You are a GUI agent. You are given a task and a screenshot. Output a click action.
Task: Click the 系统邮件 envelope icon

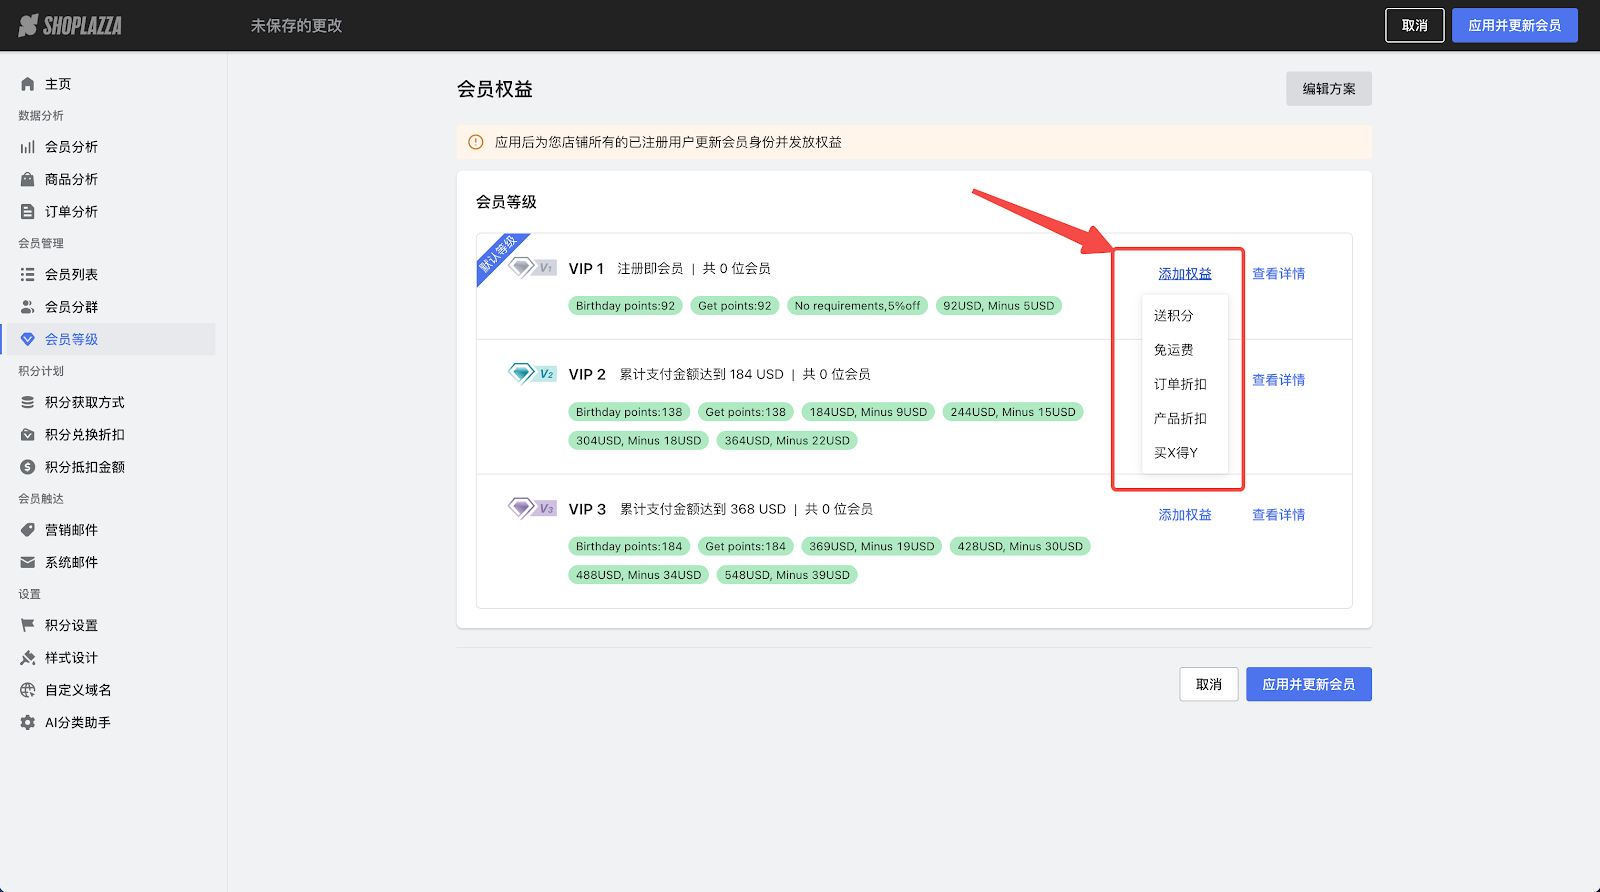(28, 562)
